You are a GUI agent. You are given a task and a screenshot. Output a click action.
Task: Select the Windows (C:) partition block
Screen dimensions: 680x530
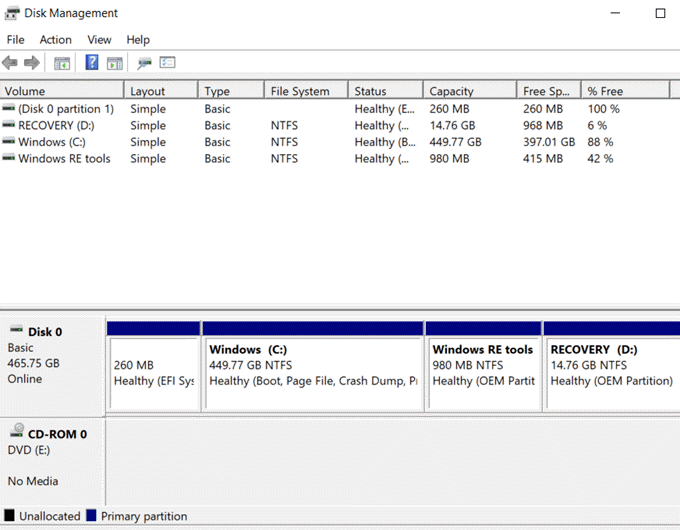(x=313, y=366)
